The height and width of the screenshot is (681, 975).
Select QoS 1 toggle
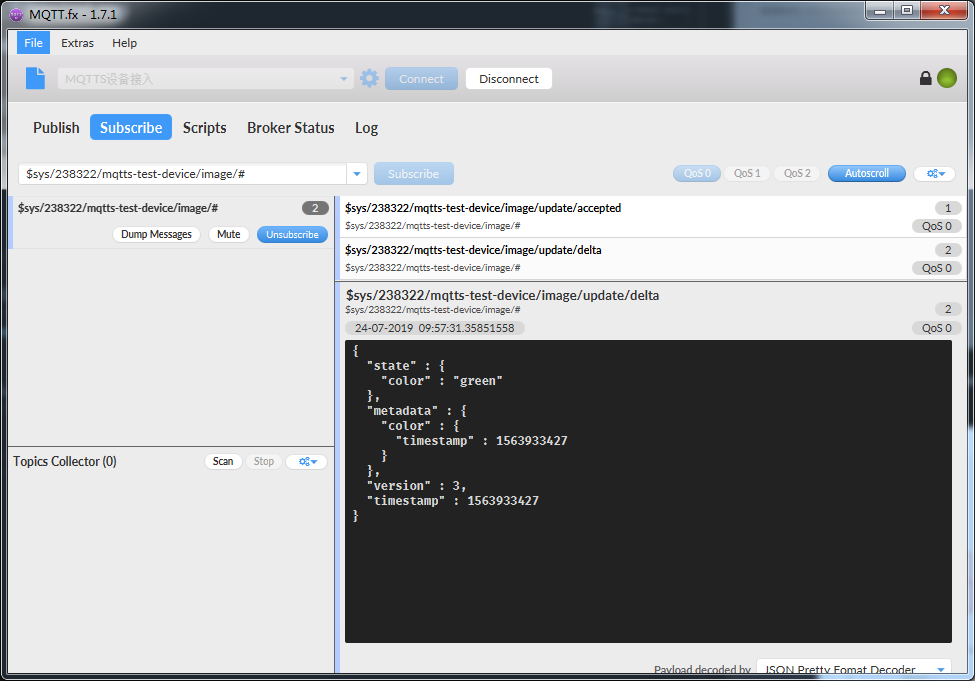[x=747, y=174]
